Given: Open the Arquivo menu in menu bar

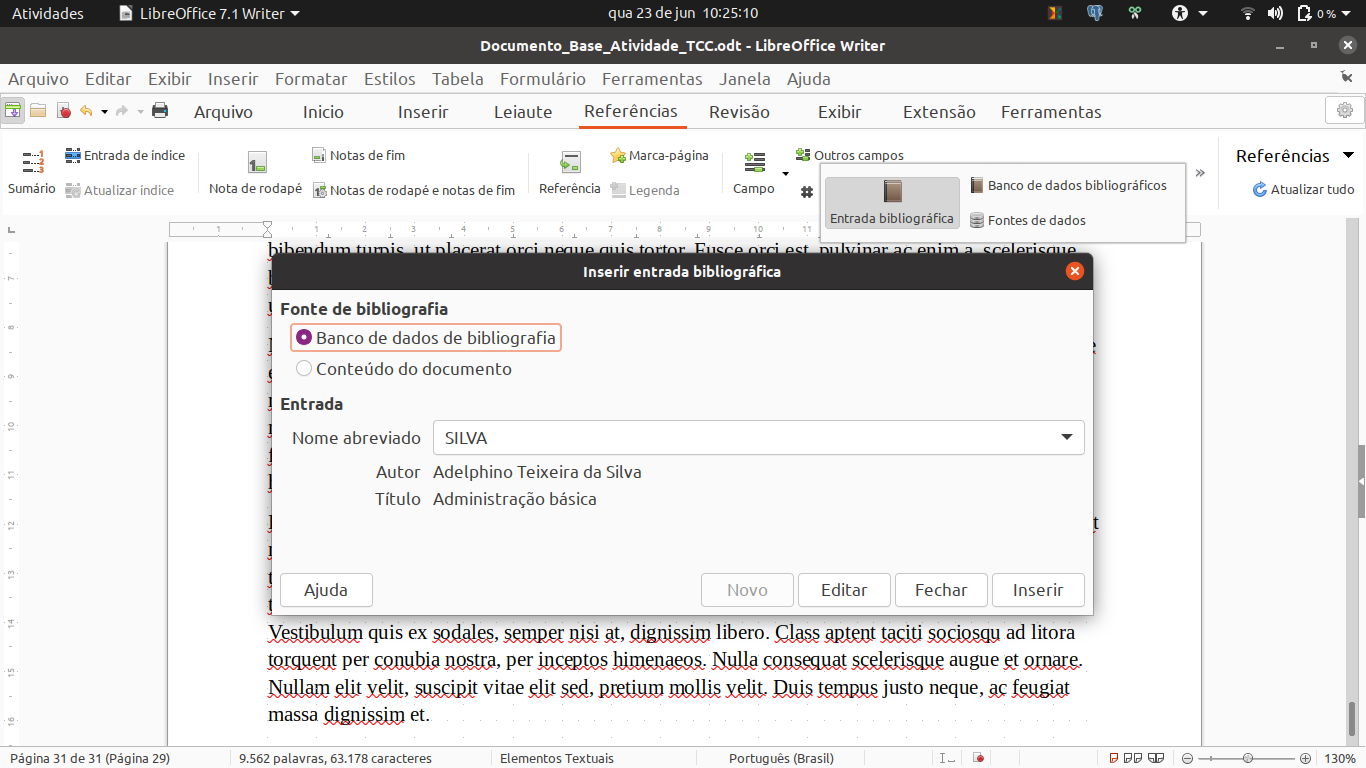Looking at the screenshot, I should click(38, 79).
